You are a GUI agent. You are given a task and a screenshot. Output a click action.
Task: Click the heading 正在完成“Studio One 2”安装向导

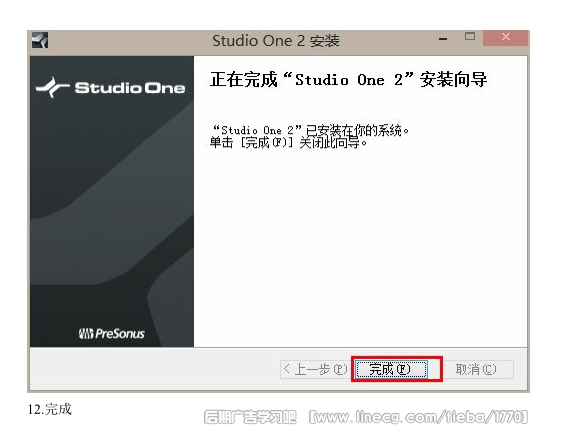(x=348, y=79)
